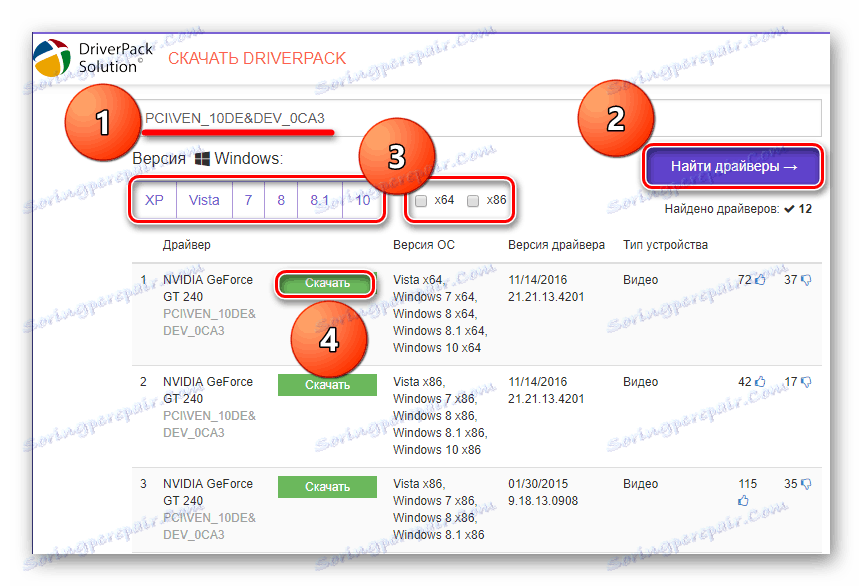Viewport: 862px width, 586px height.
Task: Click NVIDIA GeForce GT 240 name in row 2
Action: (208, 390)
